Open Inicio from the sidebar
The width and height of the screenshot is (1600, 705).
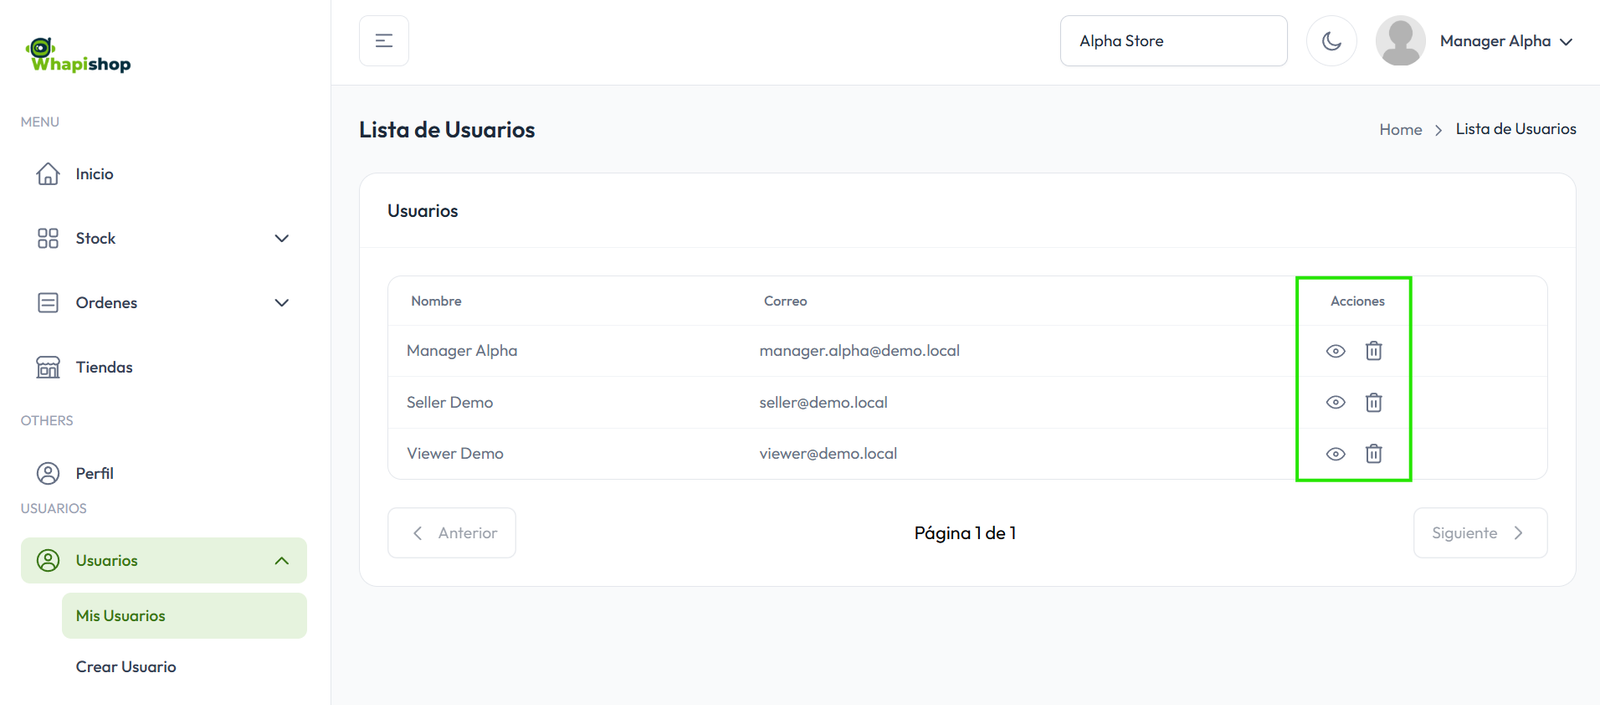[94, 174]
